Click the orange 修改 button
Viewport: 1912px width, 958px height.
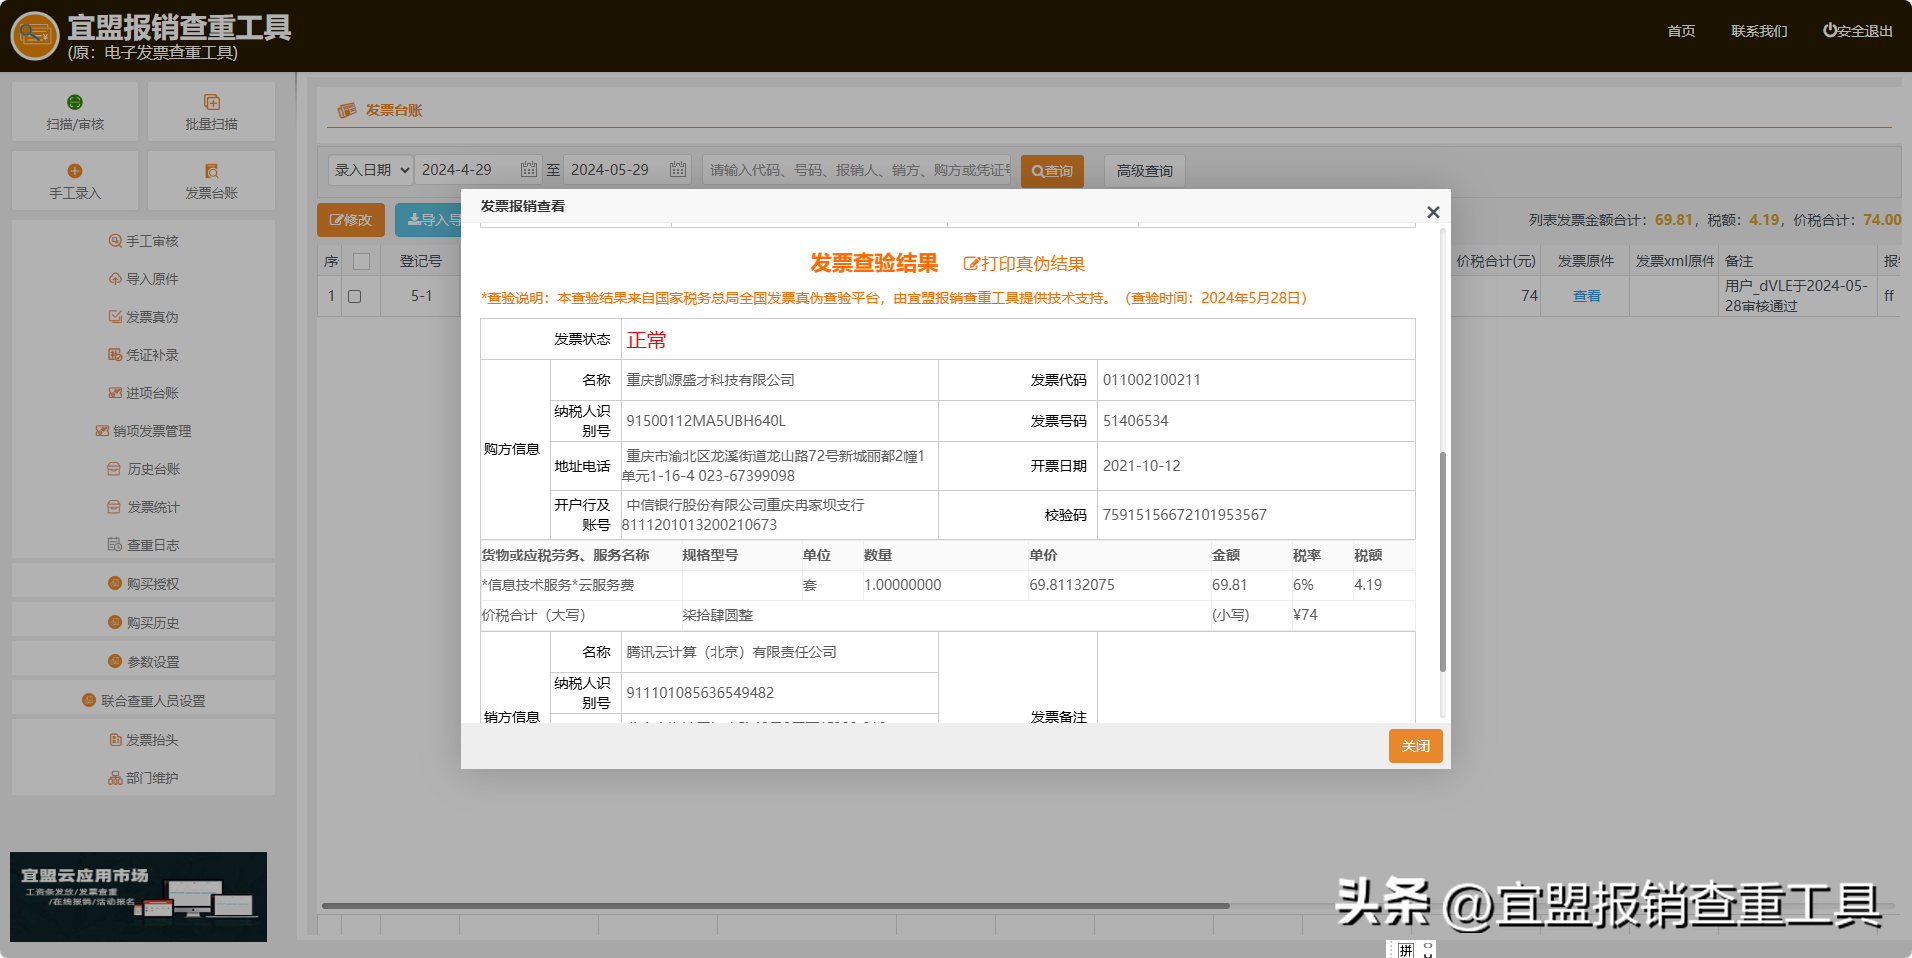tap(351, 220)
